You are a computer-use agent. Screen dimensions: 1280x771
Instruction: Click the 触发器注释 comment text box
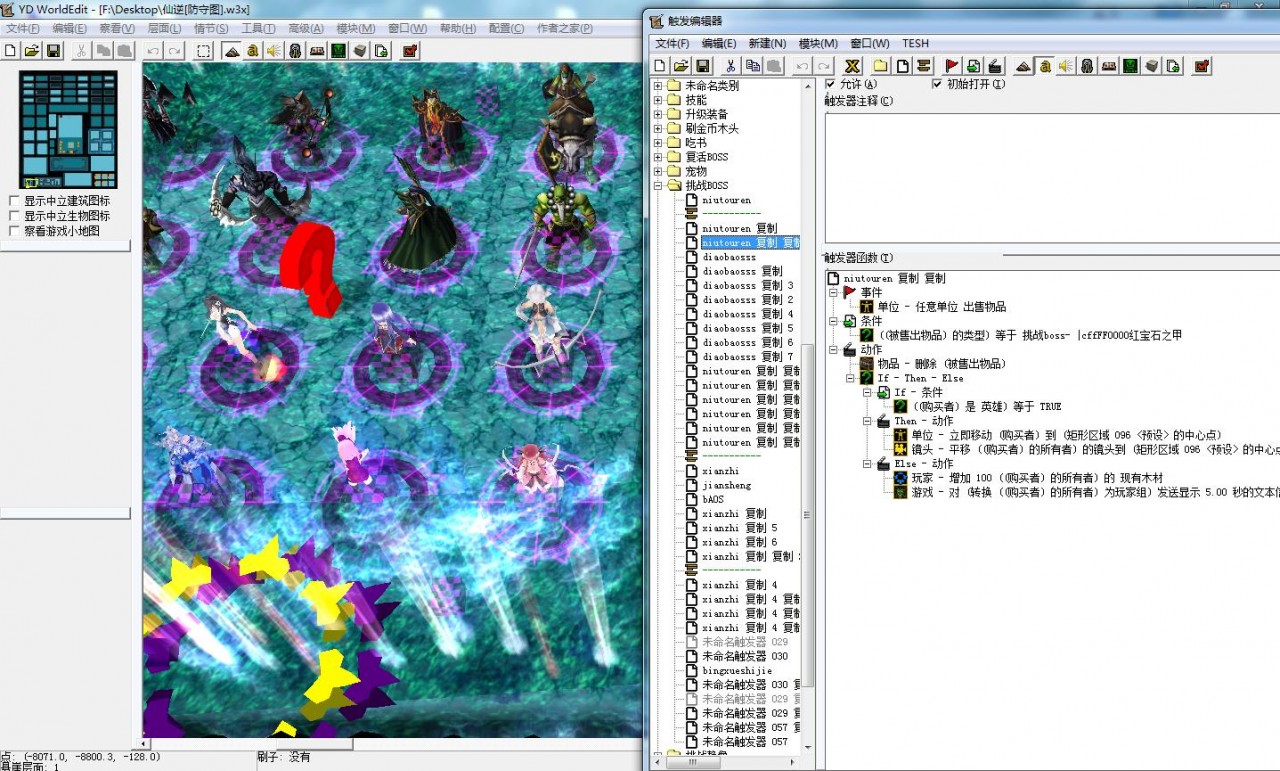pyautogui.click(x=1052, y=176)
